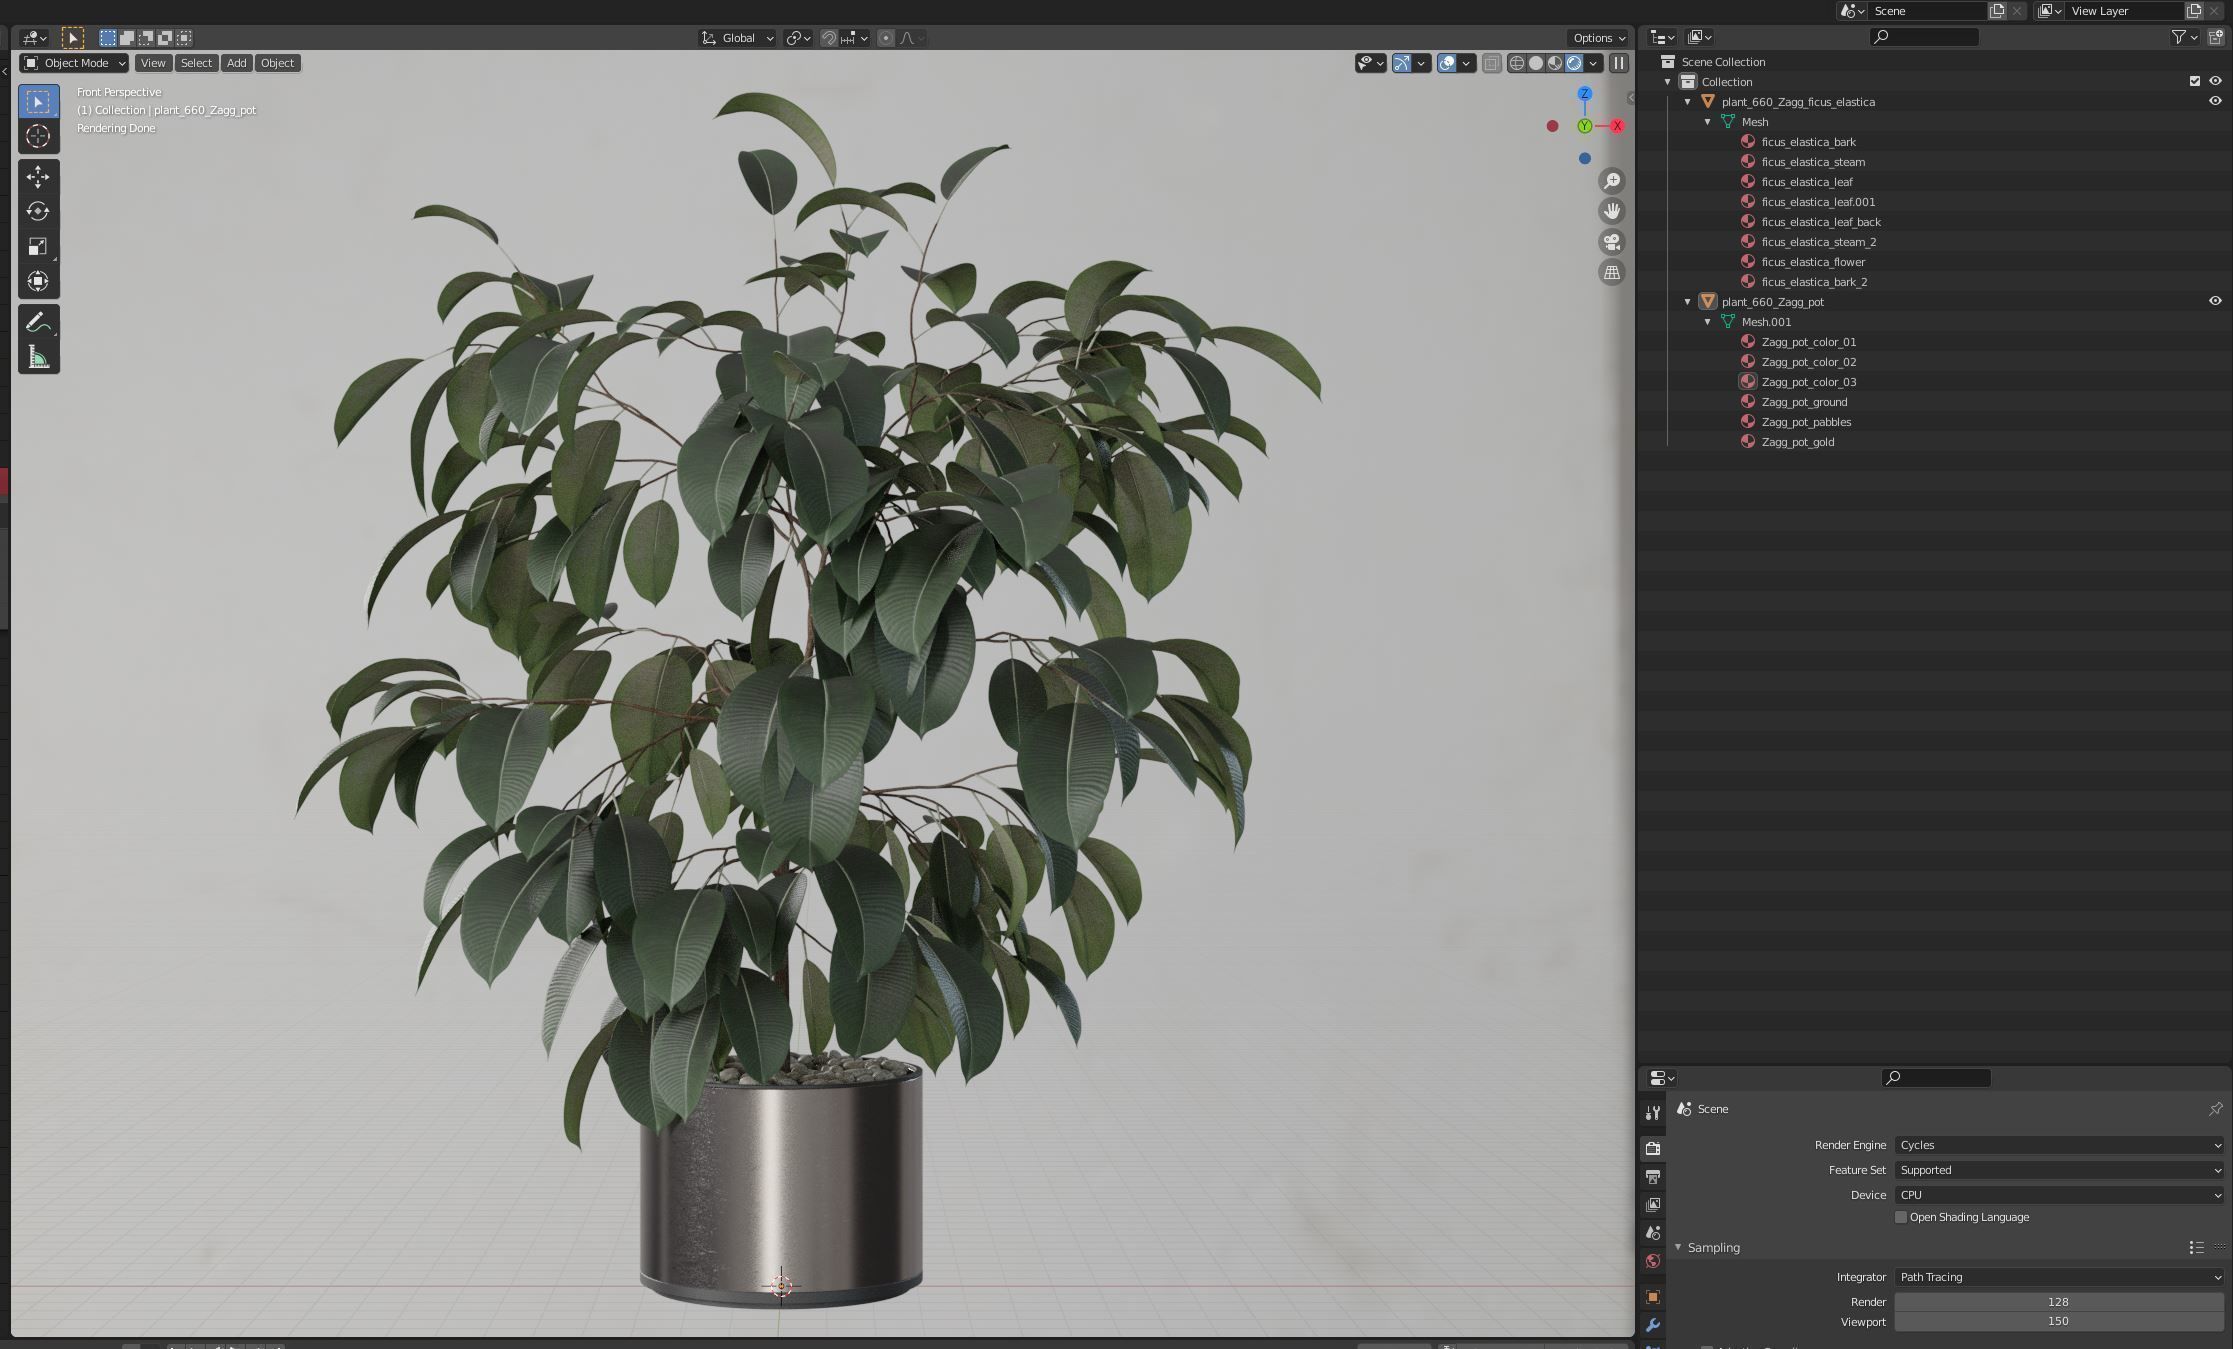
Task: Hide plant_660_Zagg_pot with its eye icon
Action: [2214, 301]
